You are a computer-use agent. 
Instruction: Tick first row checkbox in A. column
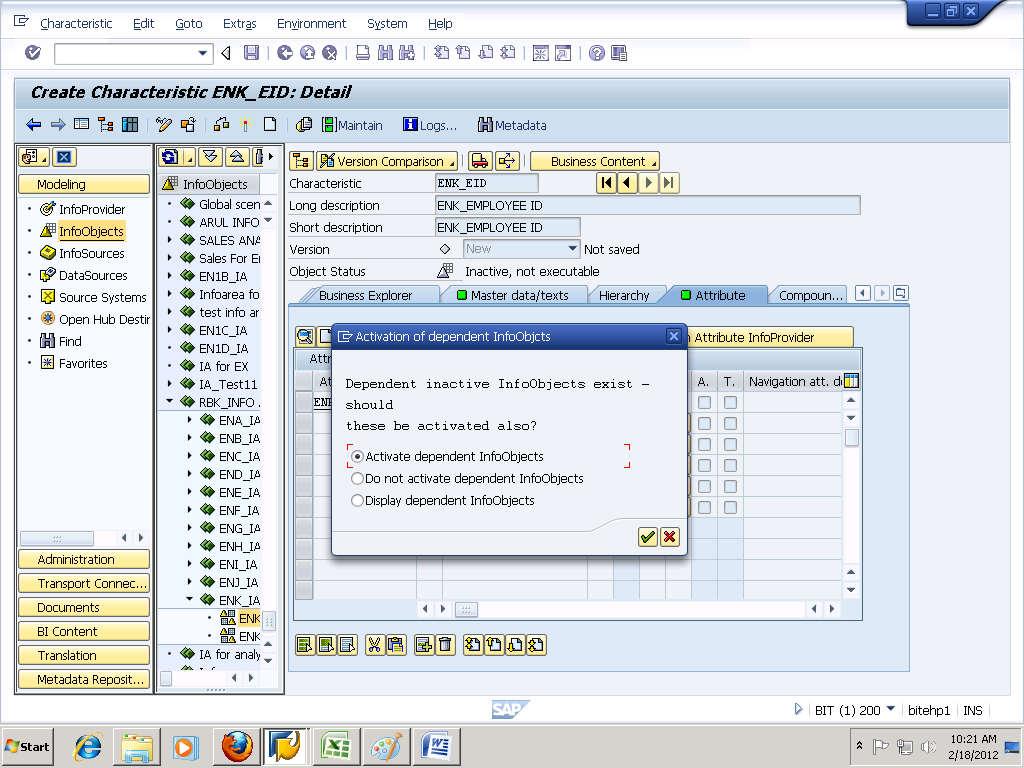(x=704, y=403)
